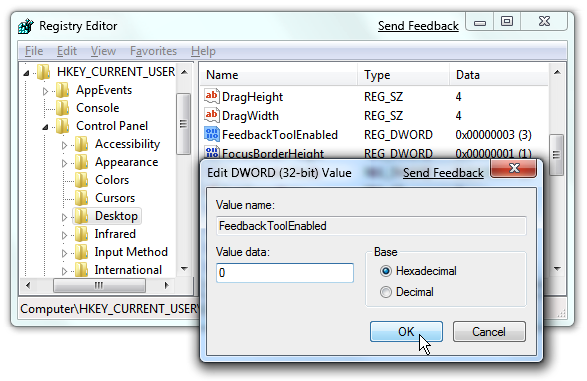Click the Value name field
587x381 pixels.
point(371,226)
